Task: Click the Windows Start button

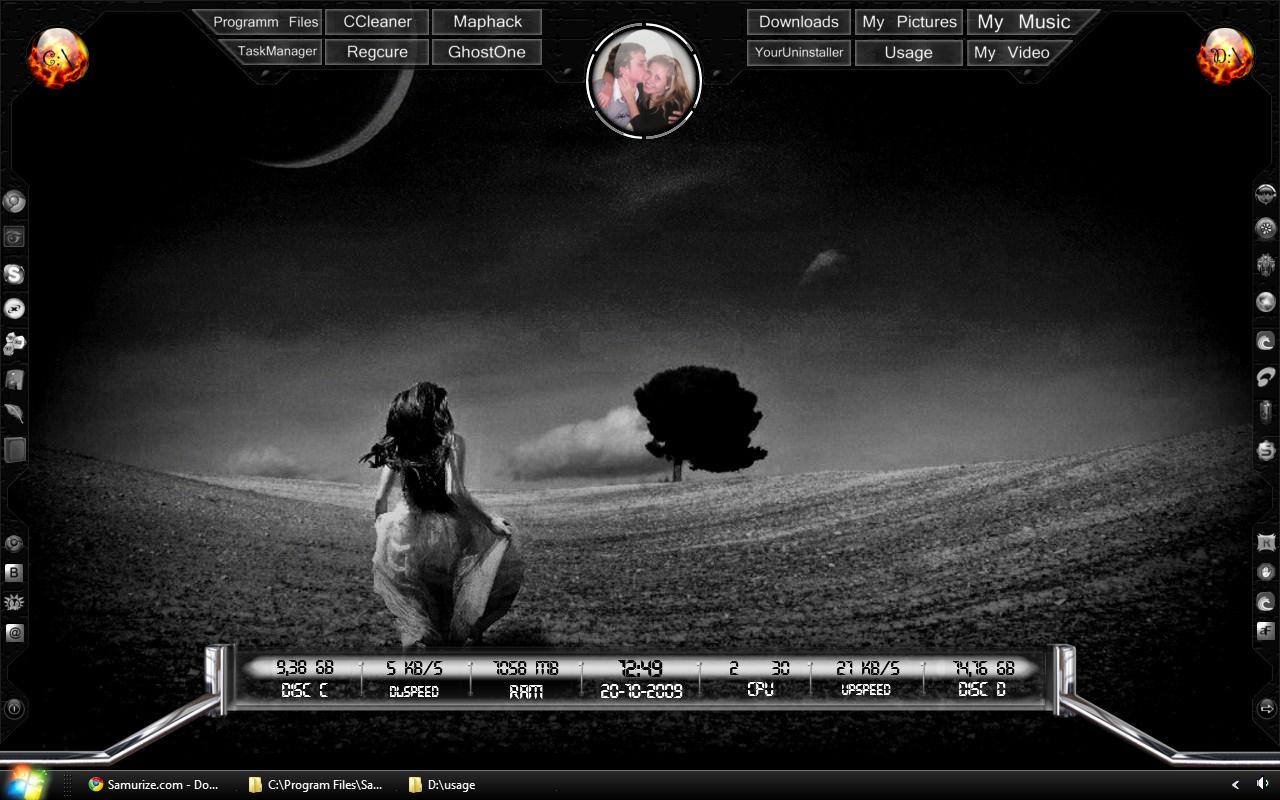Action: click(x=24, y=783)
